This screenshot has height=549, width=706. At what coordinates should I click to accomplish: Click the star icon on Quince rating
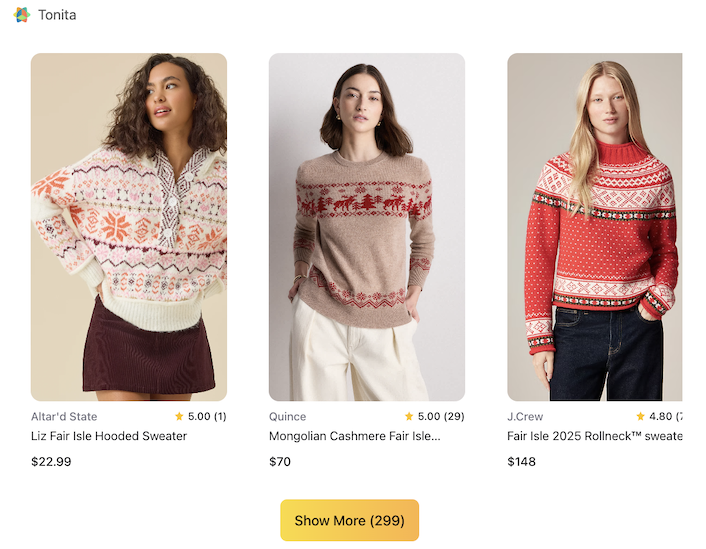point(409,416)
